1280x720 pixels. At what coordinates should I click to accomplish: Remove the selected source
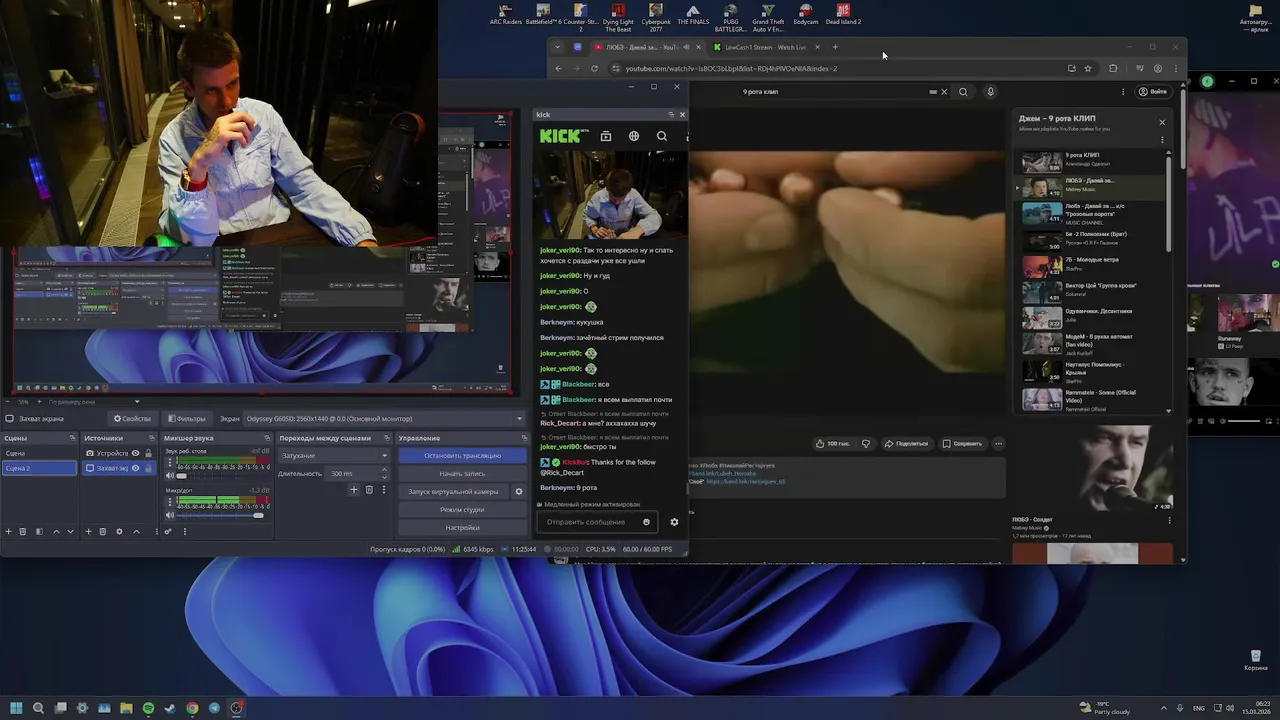[103, 532]
